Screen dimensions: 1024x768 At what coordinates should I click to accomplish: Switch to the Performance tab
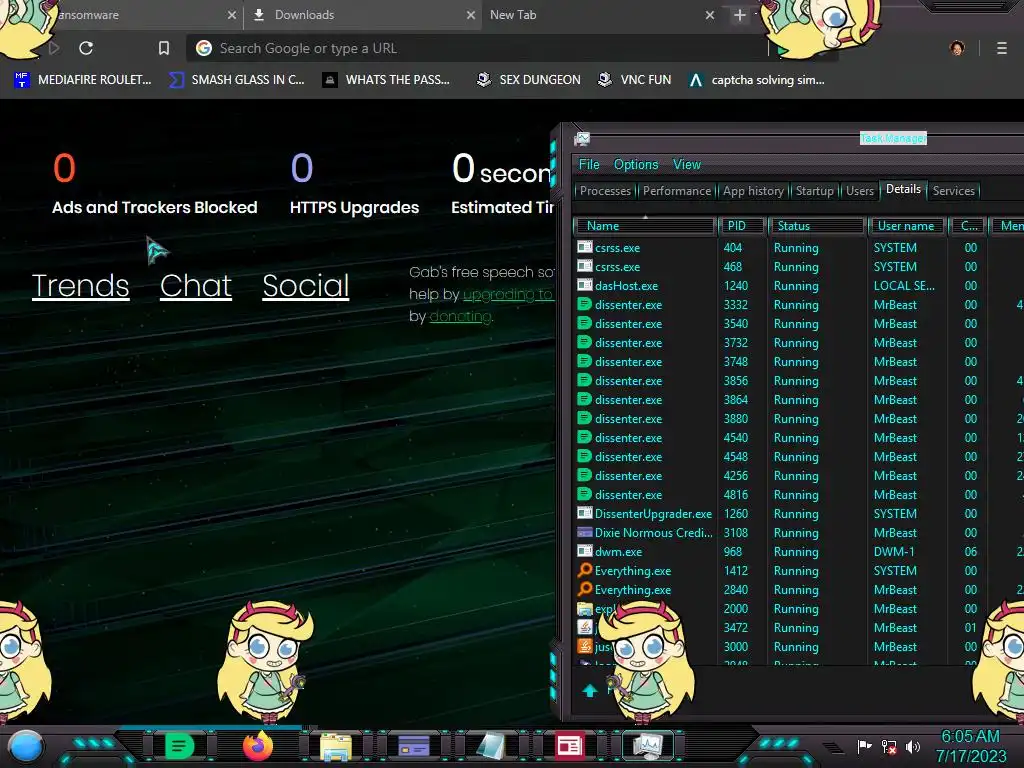(x=677, y=191)
